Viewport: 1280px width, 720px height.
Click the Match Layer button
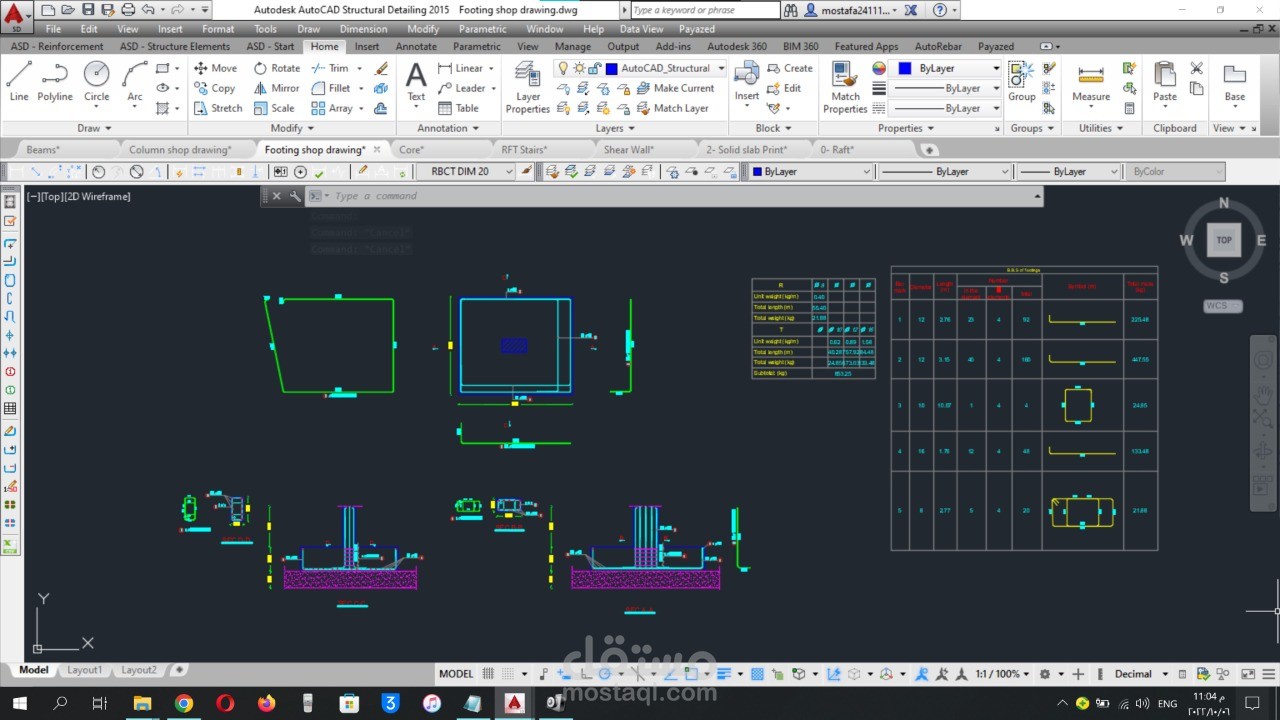point(672,108)
